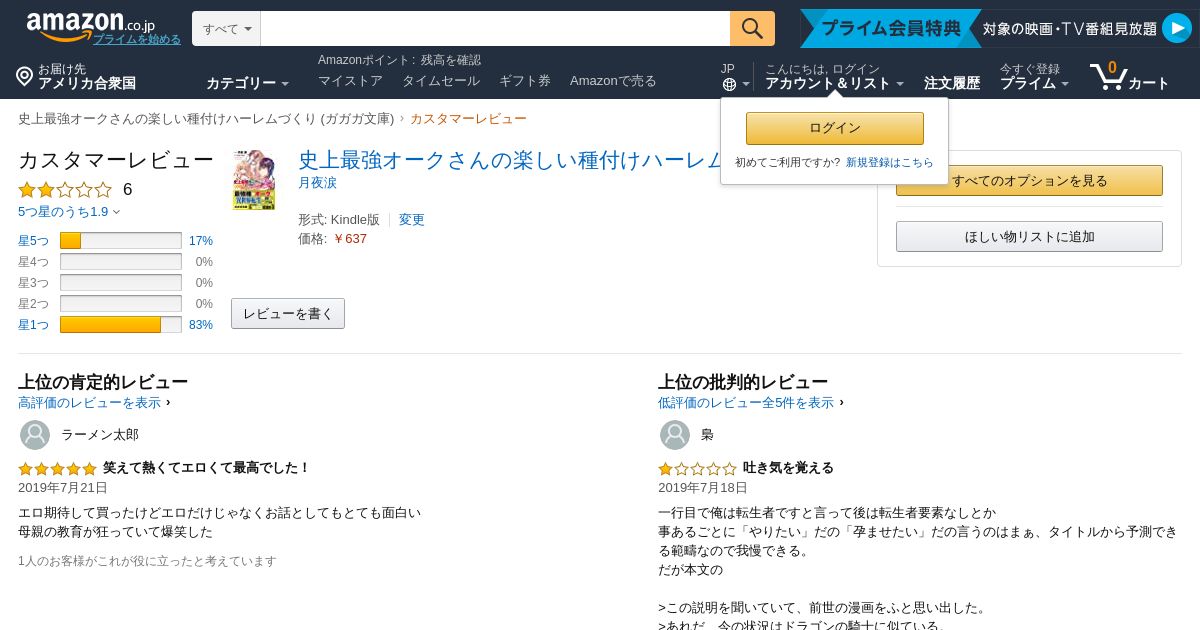The width and height of the screenshot is (1200, 630).
Task: Open the すべて search category dropdown
Action: click(226, 28)
